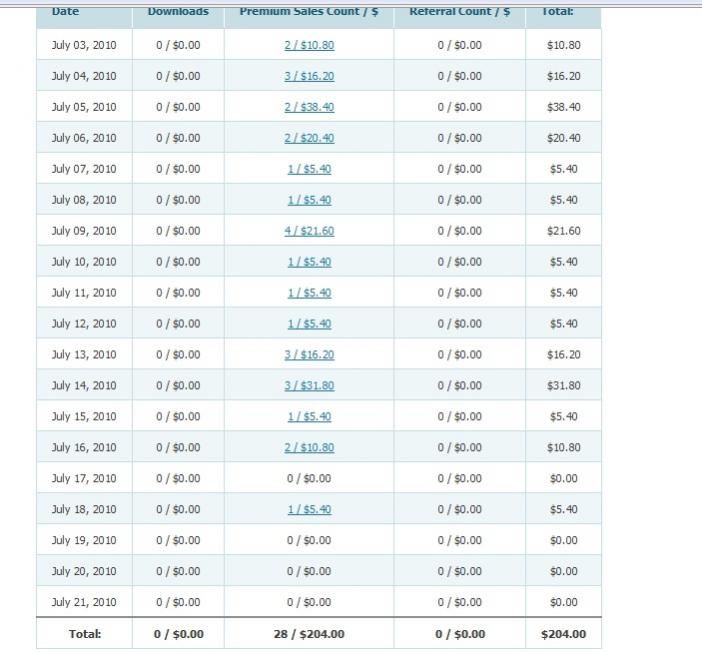This screenshot has width=702, height=652.
Task: Click July 19 premium sales 0 / $0.00
Action: click(309, 540)
